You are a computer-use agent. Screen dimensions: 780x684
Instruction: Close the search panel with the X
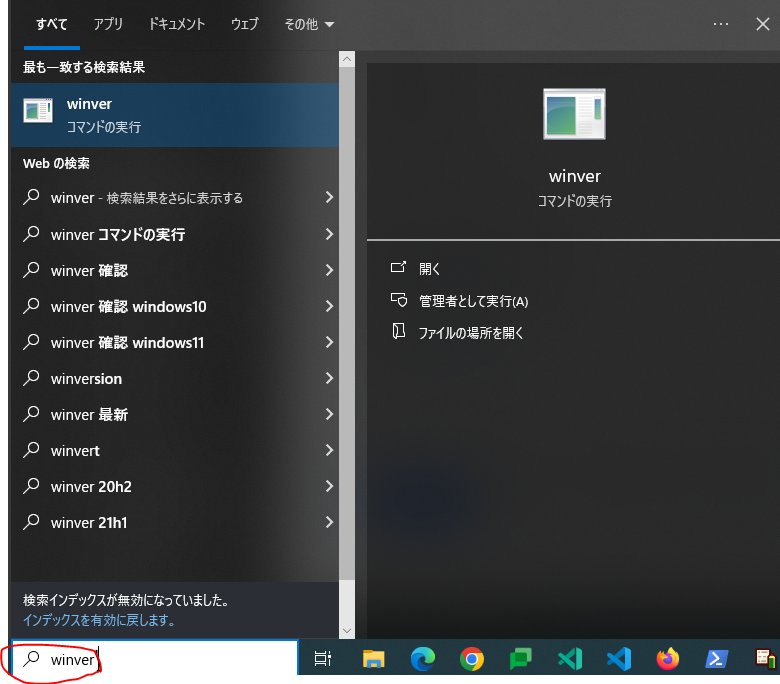tap(763, 24)
